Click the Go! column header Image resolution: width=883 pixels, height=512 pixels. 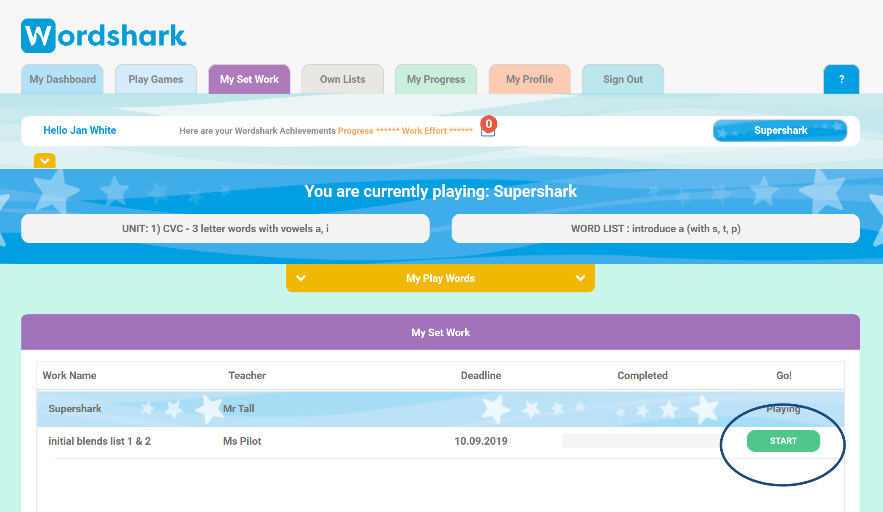(x=784, y=376)
